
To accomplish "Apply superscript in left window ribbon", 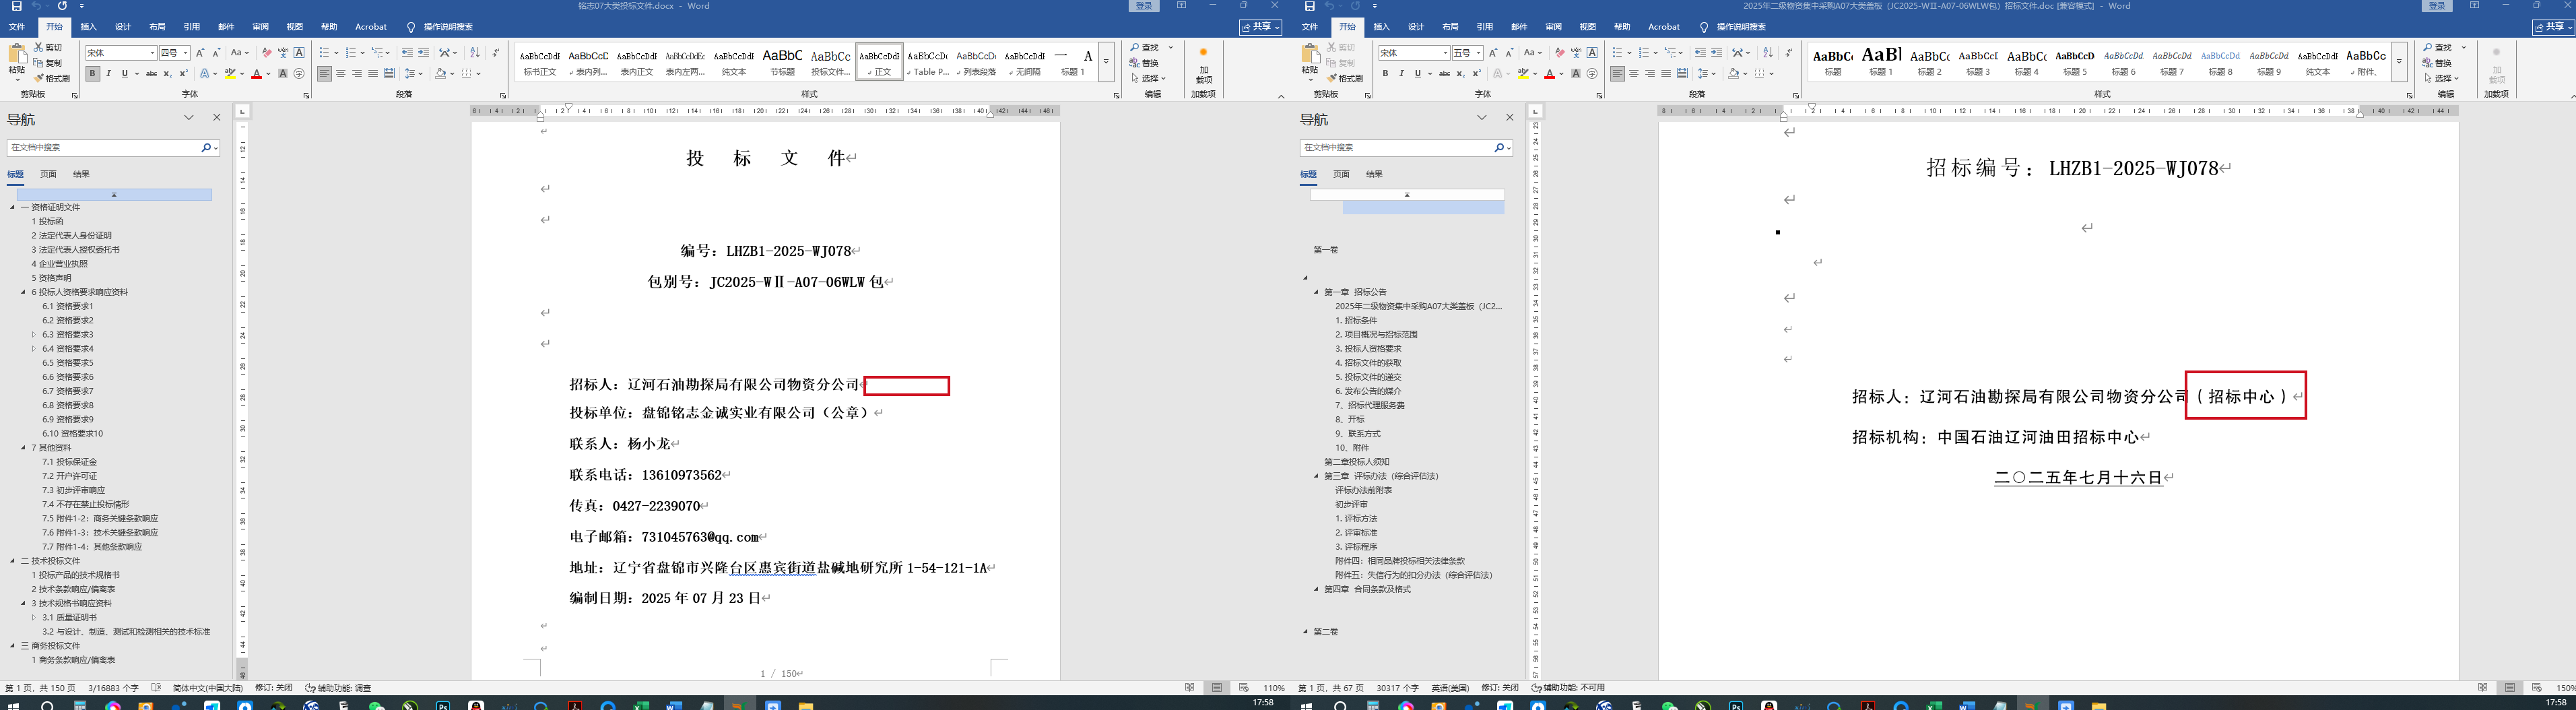I will pos(183,74).
